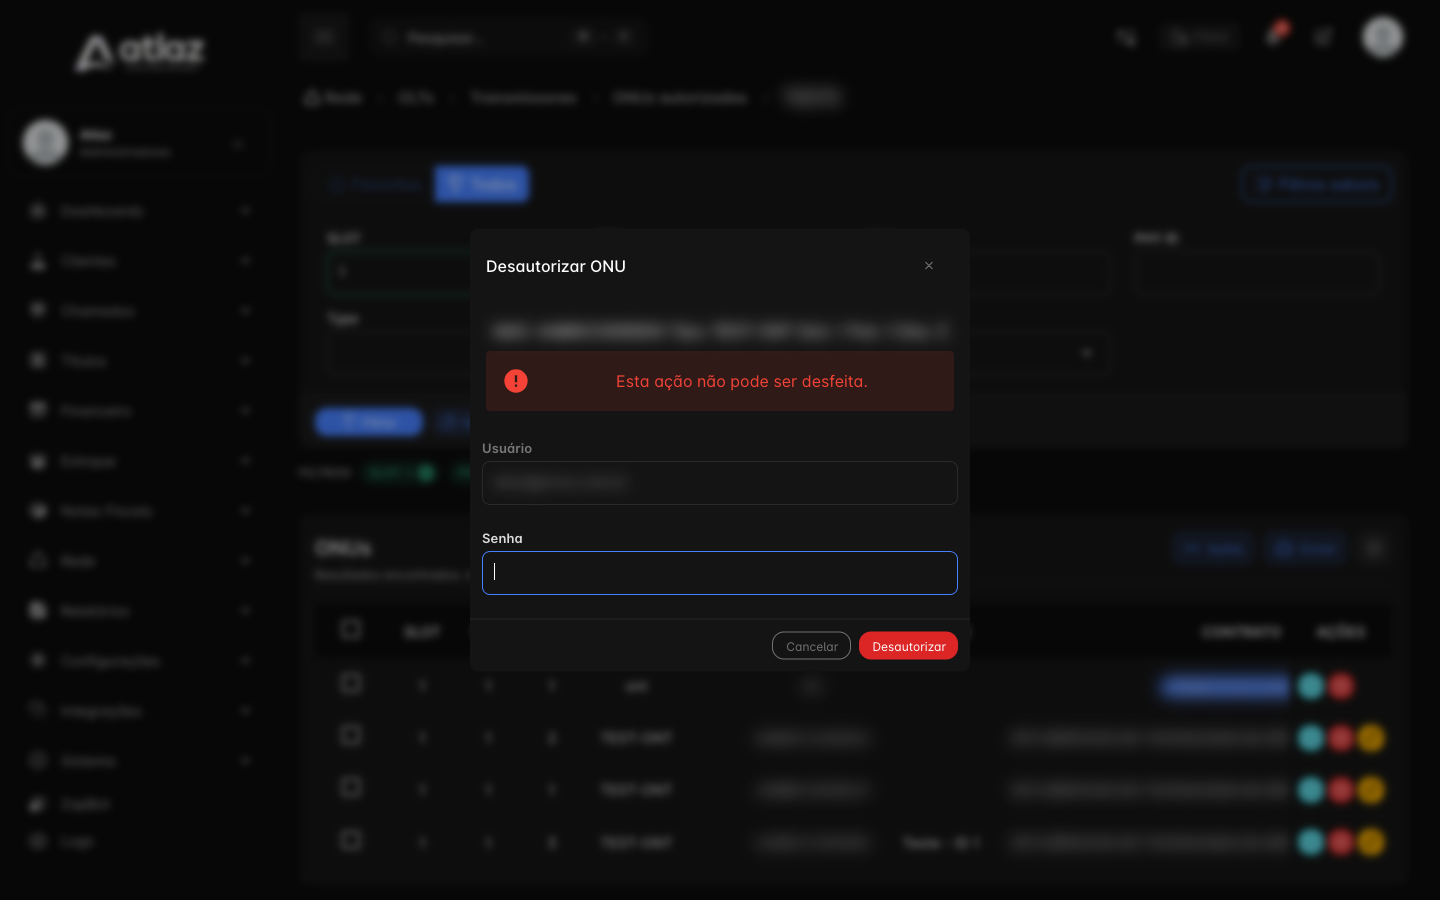Image resolution: width=1440 pixels, height=900 pixels.
Task: Confirm with the red Desautorizar button
Action: (908, 646)
